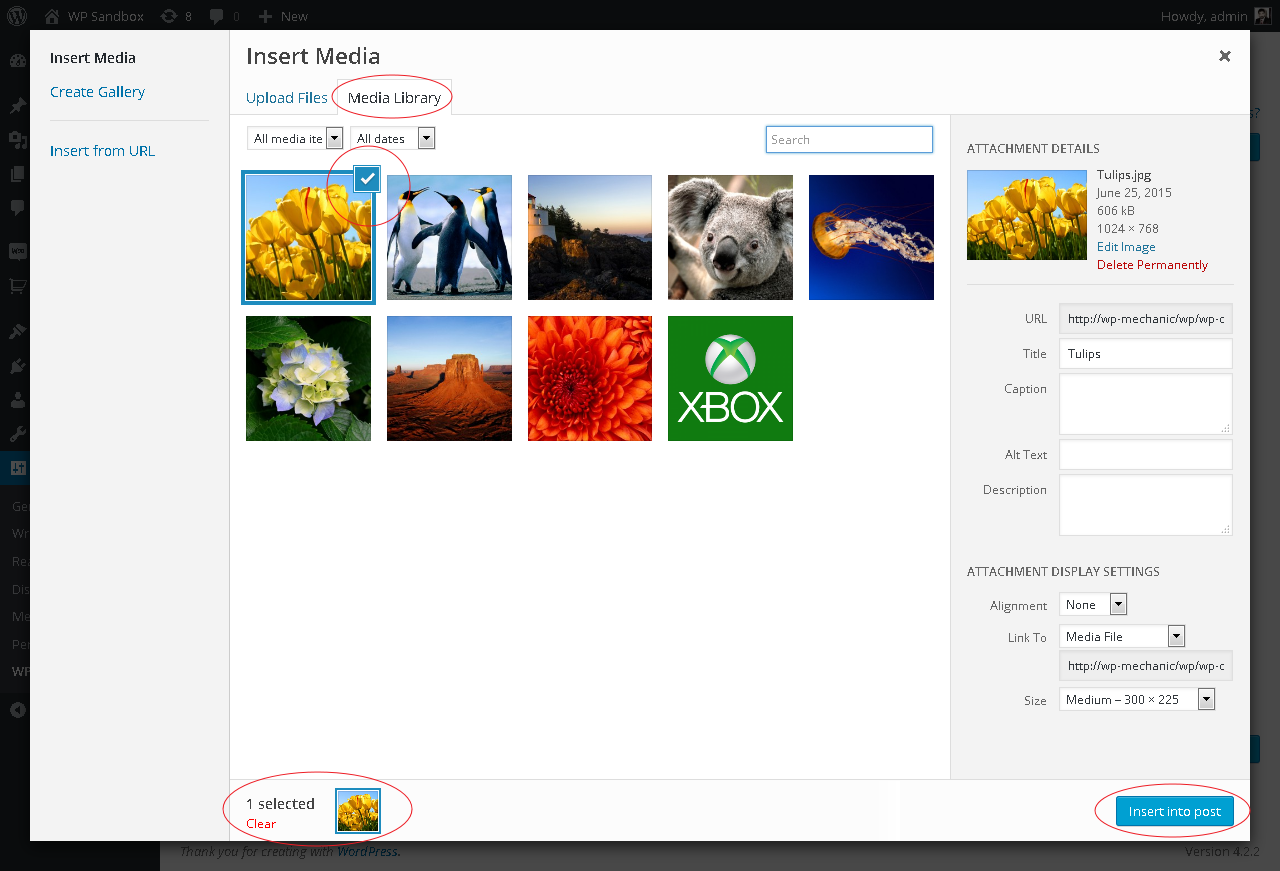1280x871 pixels.
Task: Click the Settings sliders icon in admin sidebar
Action: click(x=17, y=468)
